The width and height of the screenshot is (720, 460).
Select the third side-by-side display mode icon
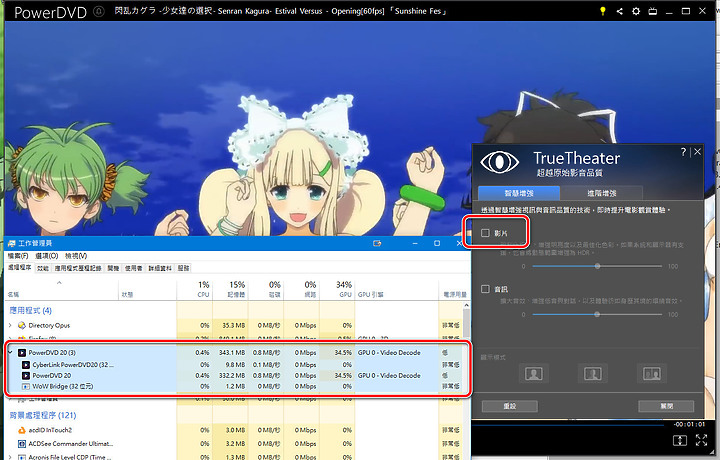point(652,373)
